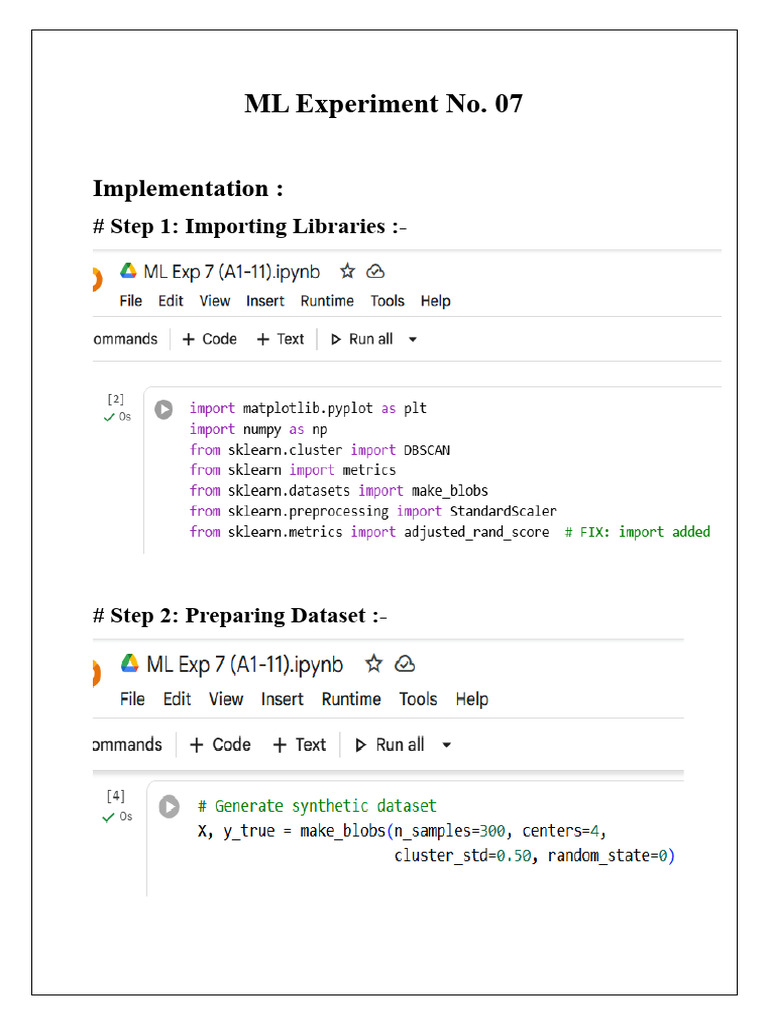Expand Run all dropdown arrow in Step 2
The image size is (768, 1024).
pyautogui.click(x=447, y=745)
